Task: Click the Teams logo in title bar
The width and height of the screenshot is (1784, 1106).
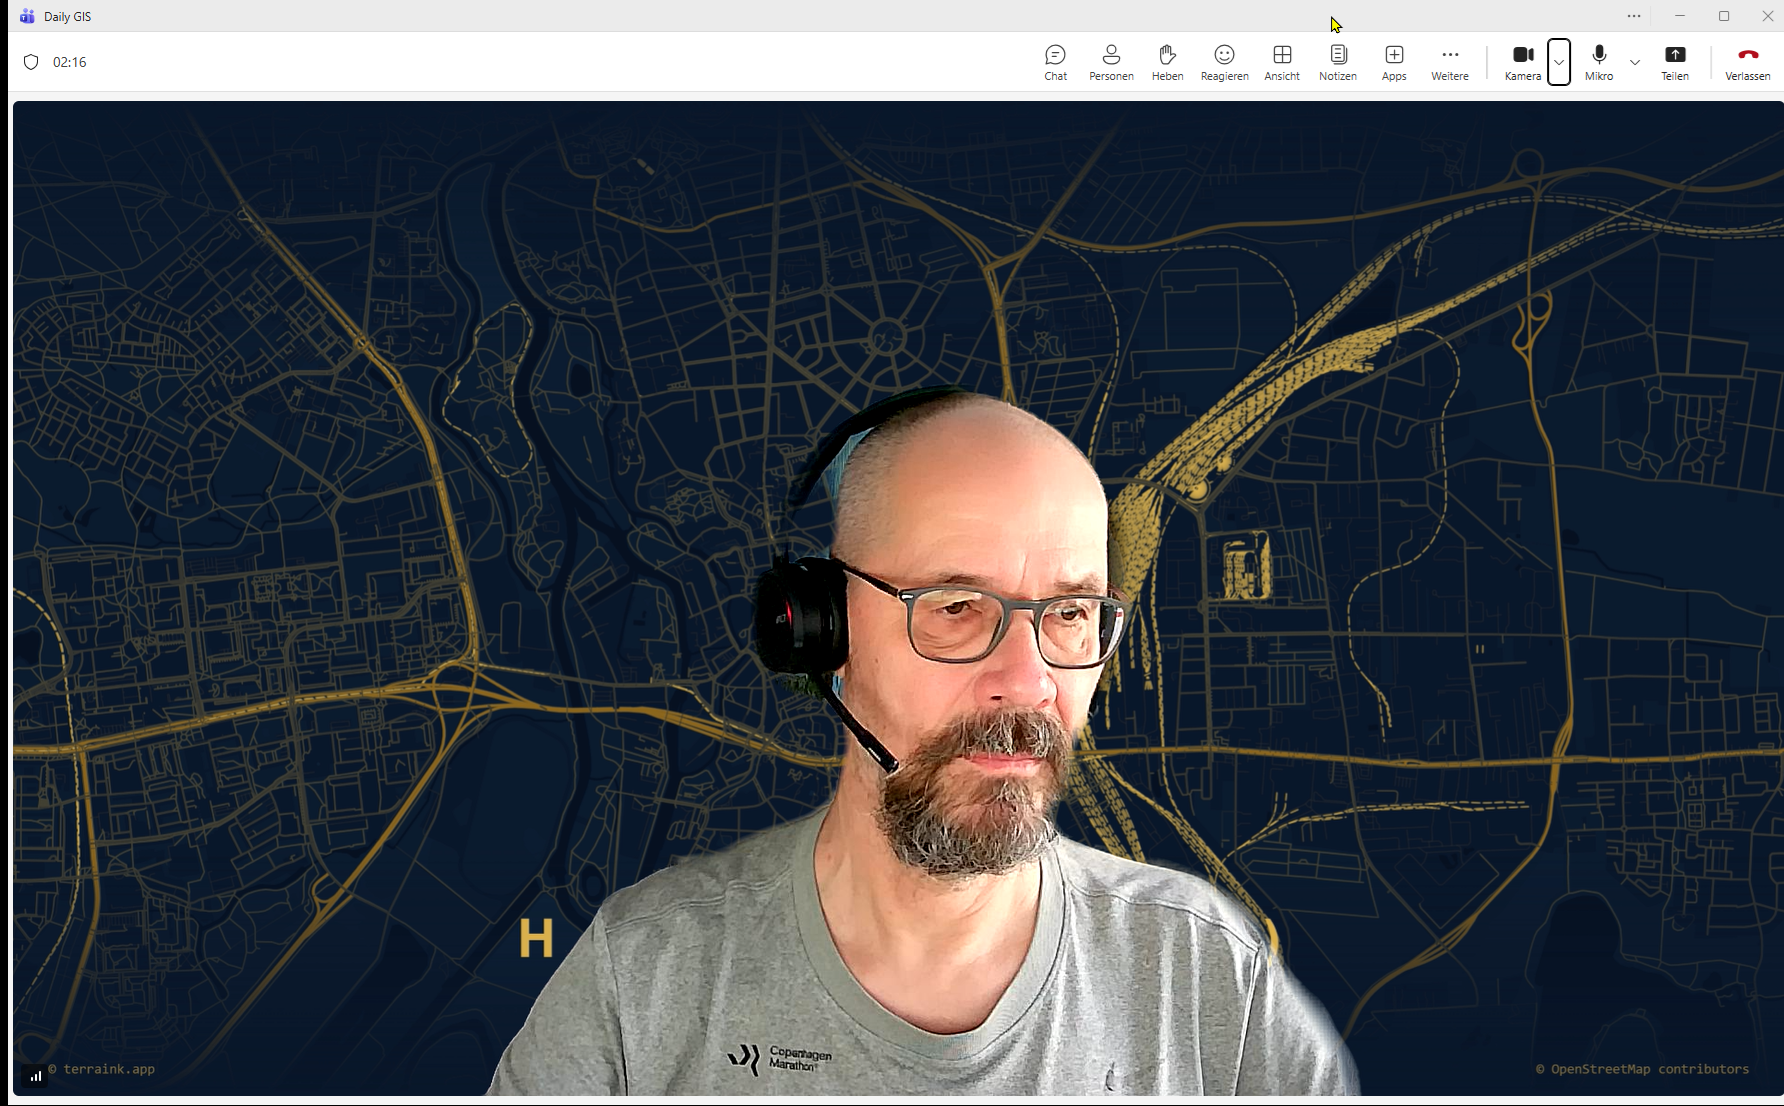Action: tap(27, 16)
